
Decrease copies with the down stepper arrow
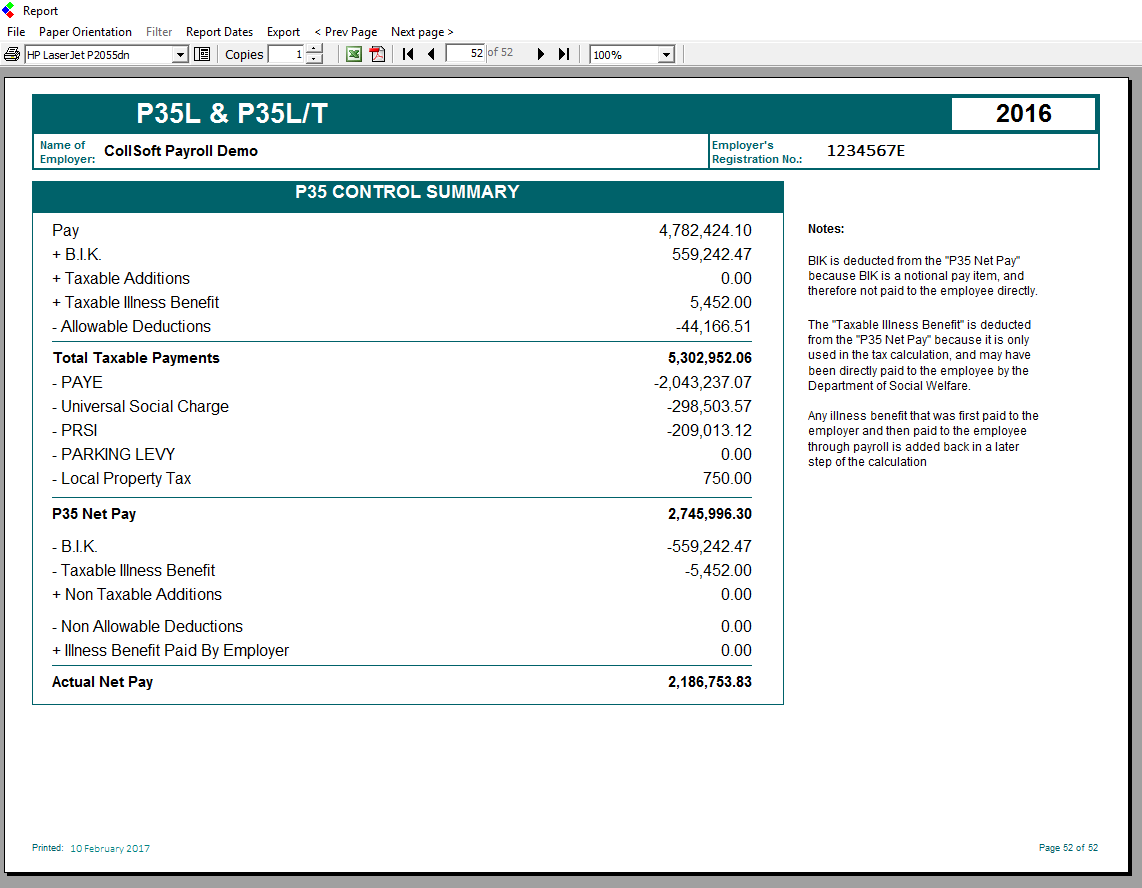point(314,59)
